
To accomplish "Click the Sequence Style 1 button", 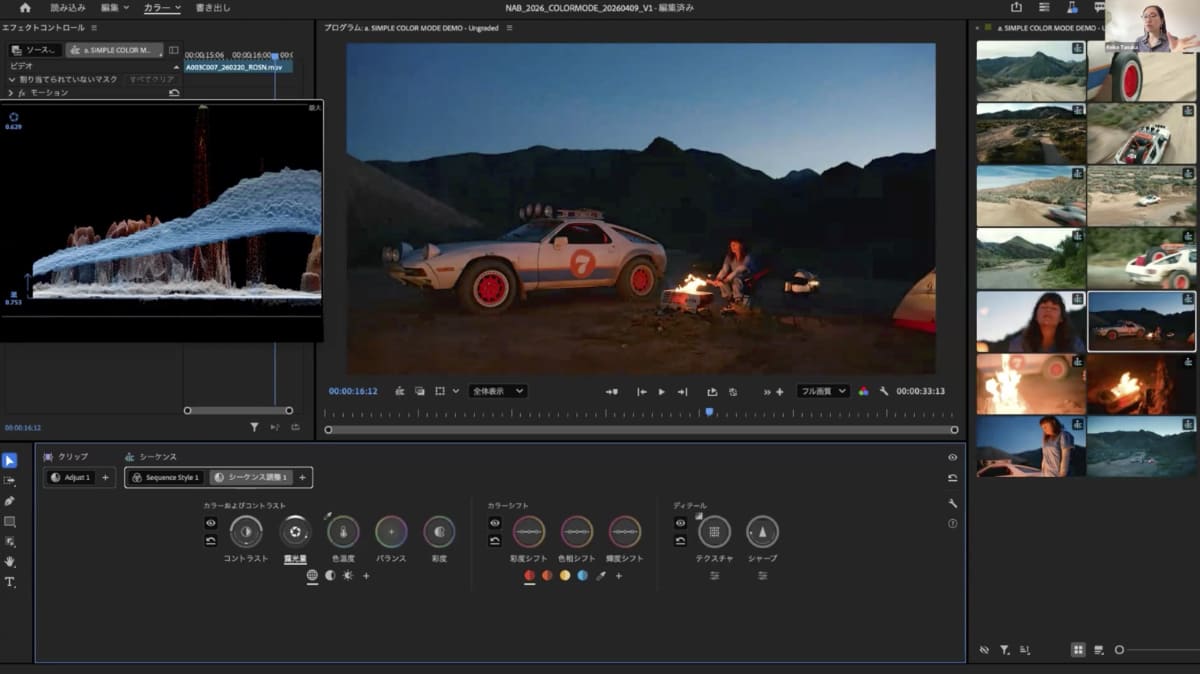I will tap(166, 478).
